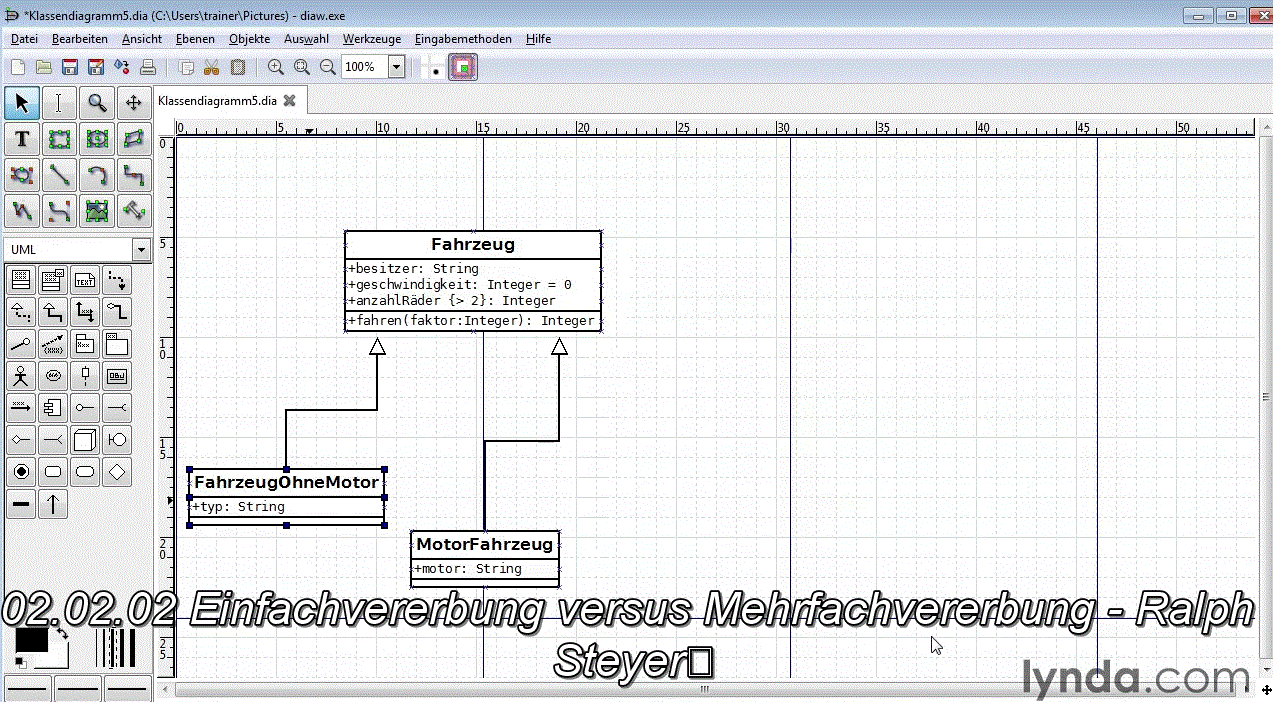Save the diagram with floppy icon
This screenshot has height=702, width=1273.
coord(70,67)
